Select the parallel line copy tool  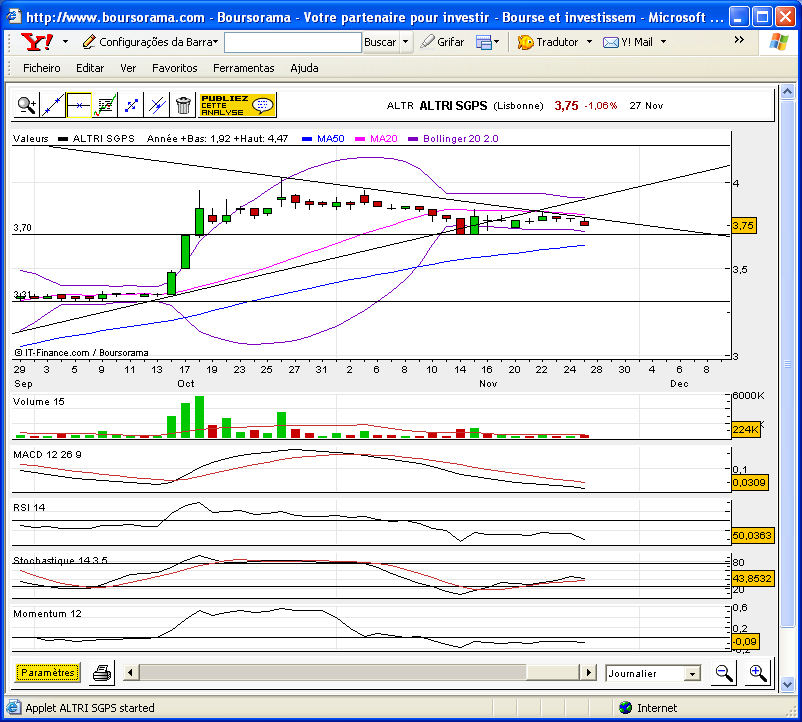158,106
